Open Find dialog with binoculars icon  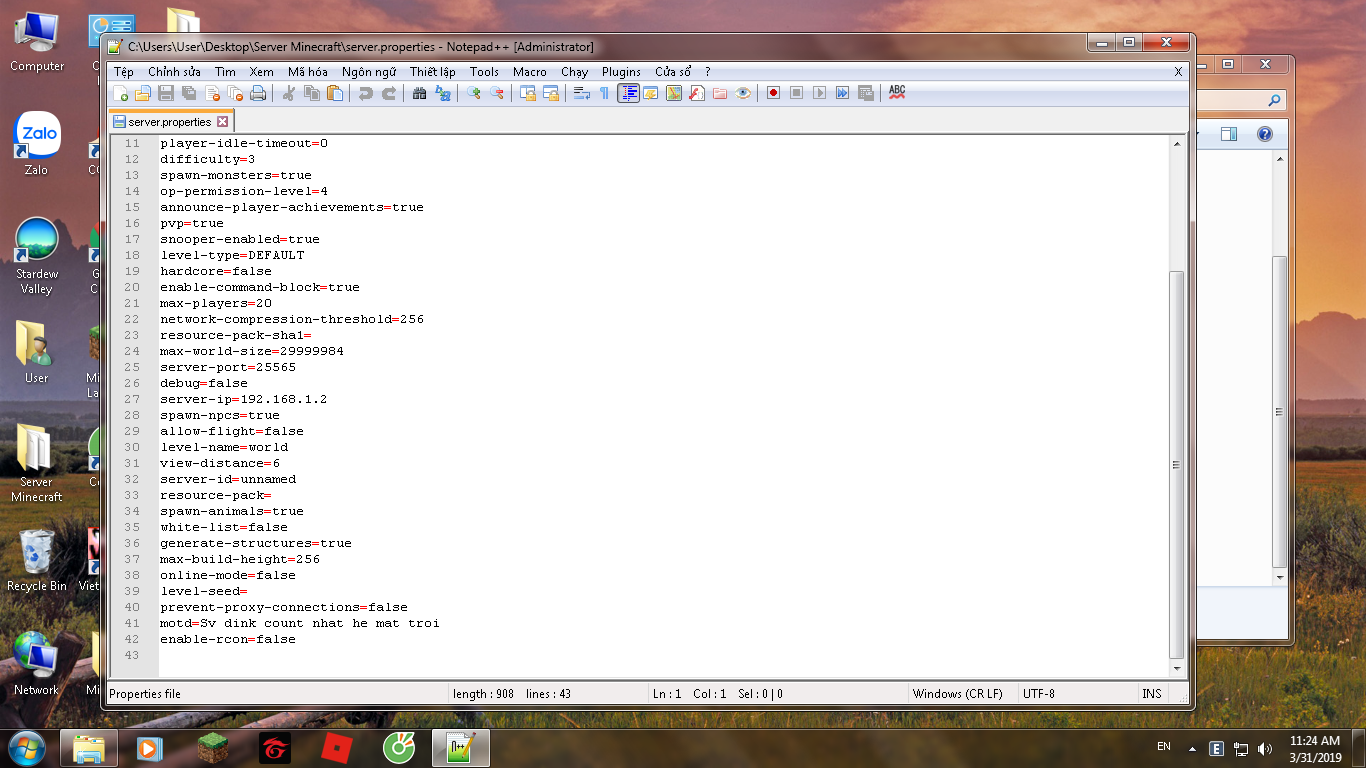(x=419, y=93)
